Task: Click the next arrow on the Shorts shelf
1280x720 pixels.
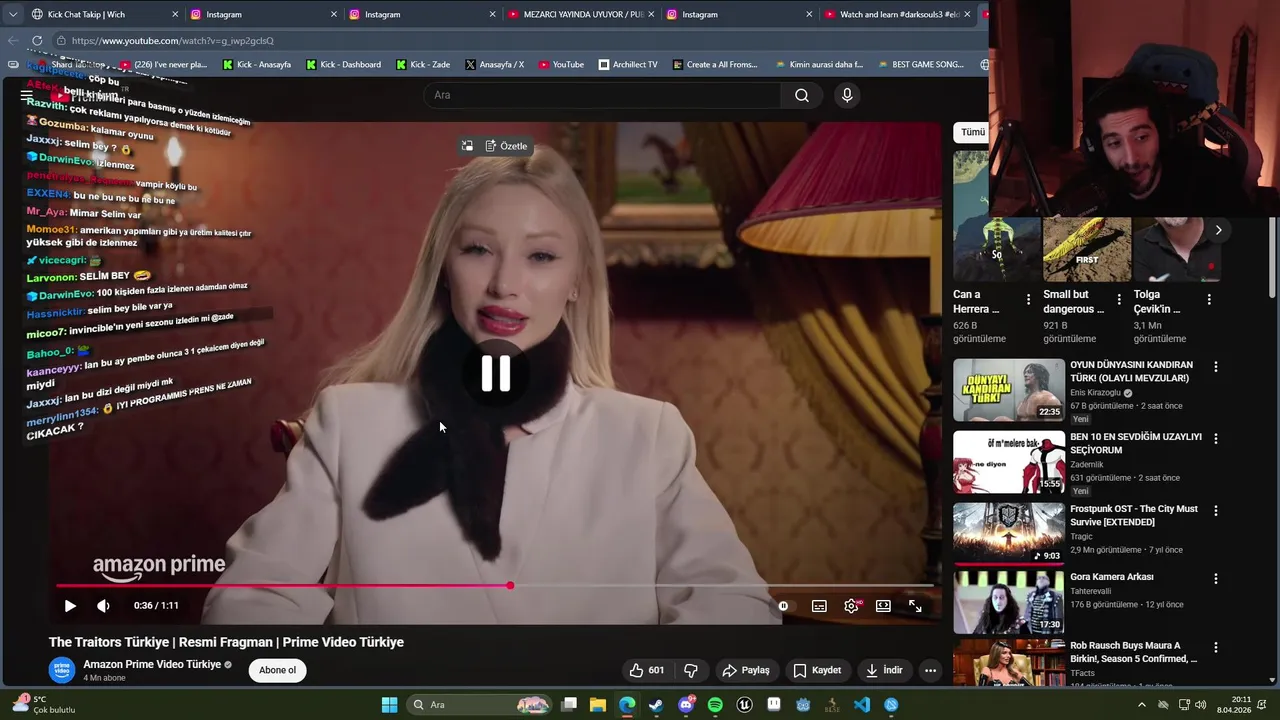Action: [1218, 230]
